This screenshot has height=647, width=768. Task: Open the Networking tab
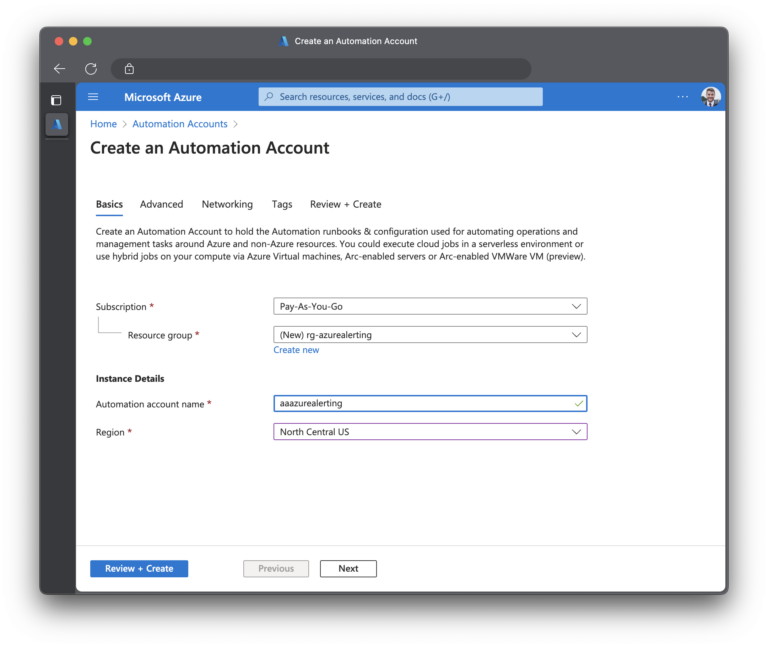227,204
